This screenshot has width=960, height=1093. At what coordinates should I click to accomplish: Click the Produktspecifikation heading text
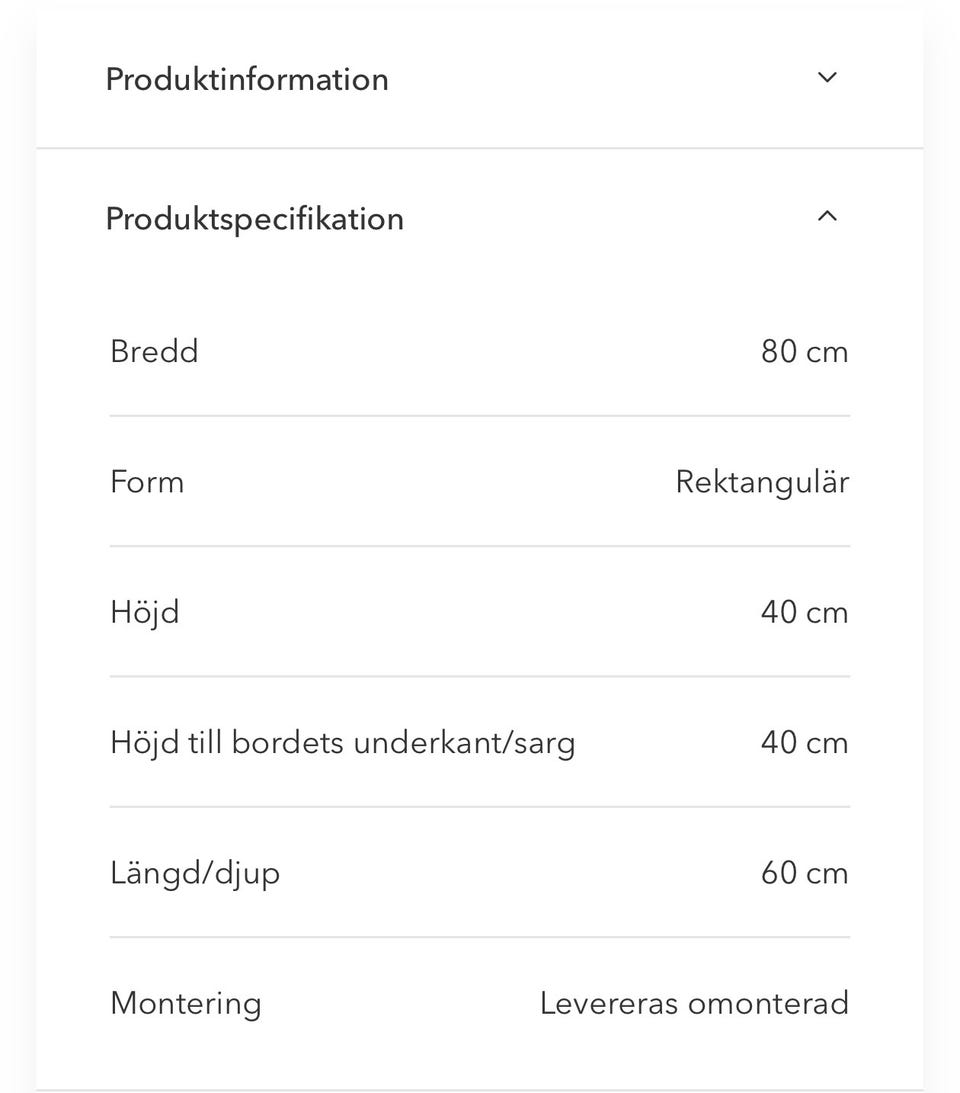[254, 219]
